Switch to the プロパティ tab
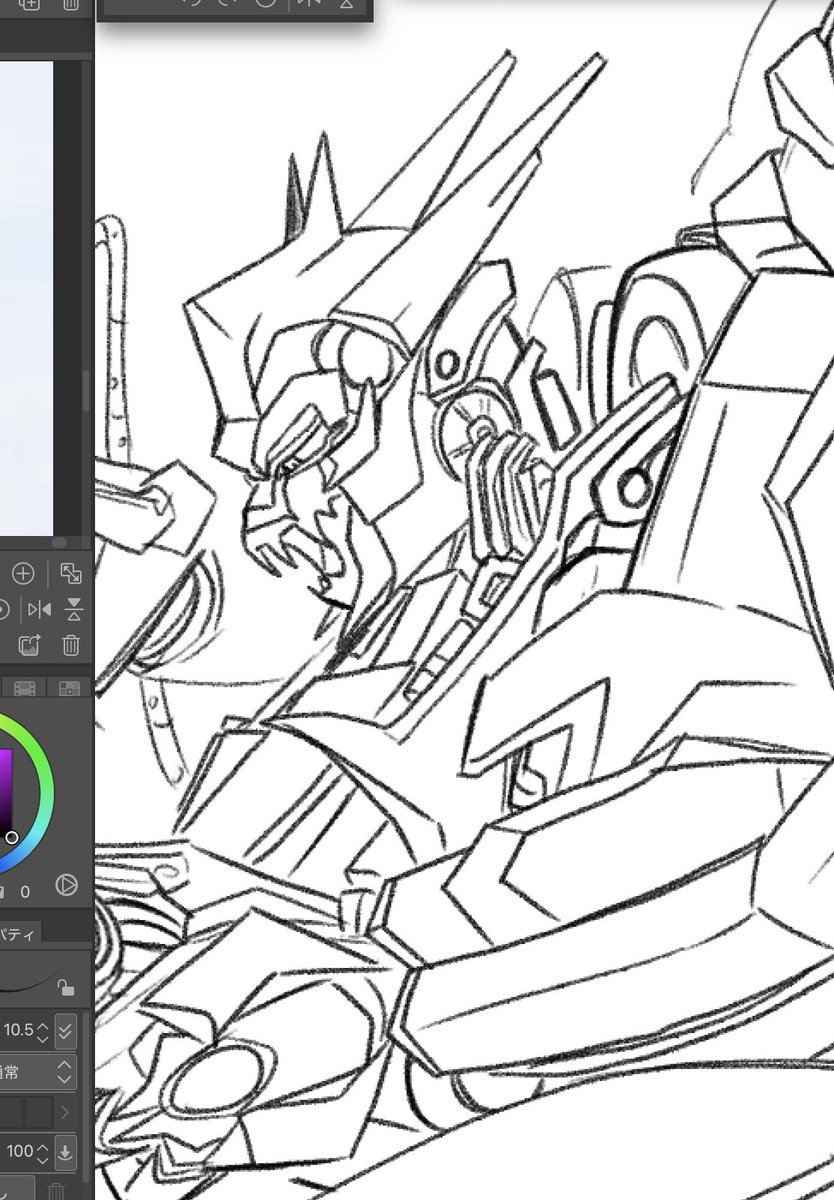 [18, 934]
